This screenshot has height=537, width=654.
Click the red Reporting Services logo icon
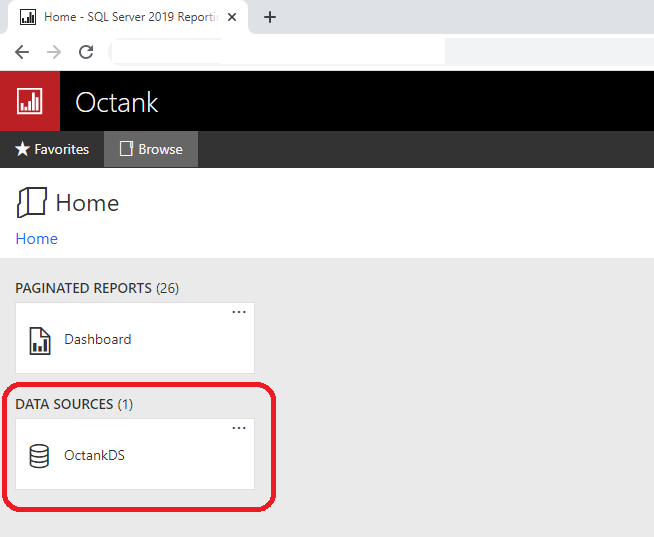30,101
